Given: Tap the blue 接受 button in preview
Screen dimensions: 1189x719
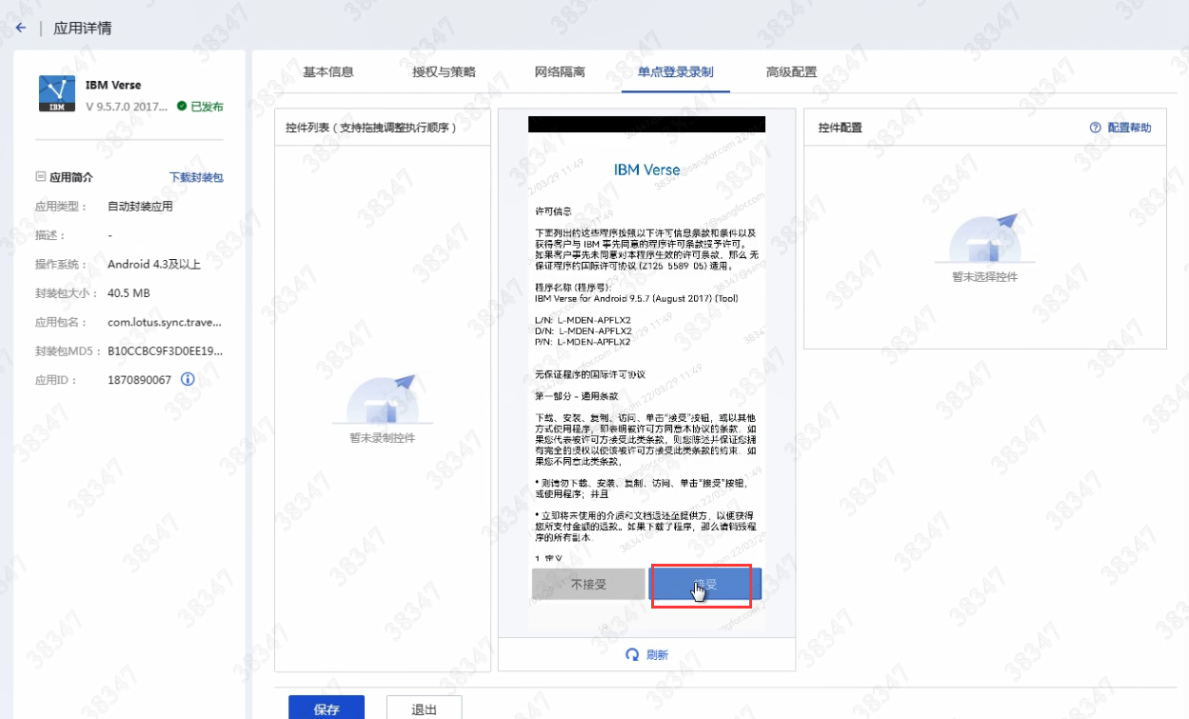Looking at the screenshot, I should click(705, 584).
